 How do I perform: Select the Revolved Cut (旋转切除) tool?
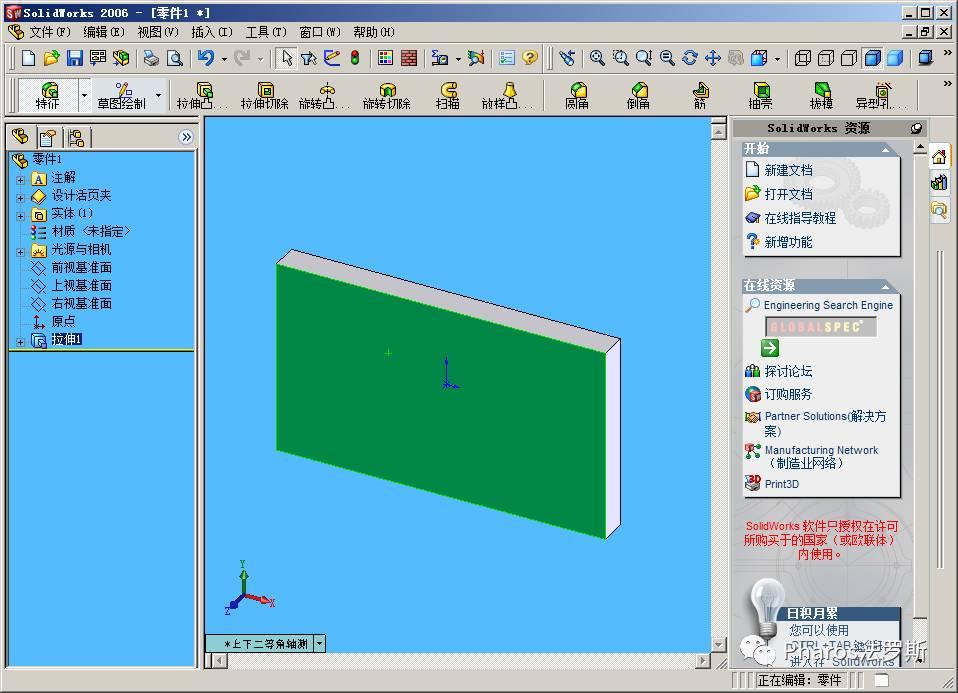click(387, 96)
